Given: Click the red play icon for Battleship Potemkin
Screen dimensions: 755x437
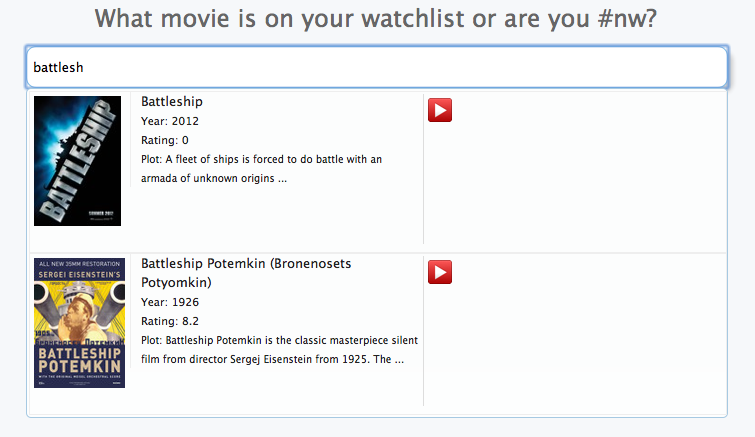Looking at the screenshot, I should tap(440, 272).
